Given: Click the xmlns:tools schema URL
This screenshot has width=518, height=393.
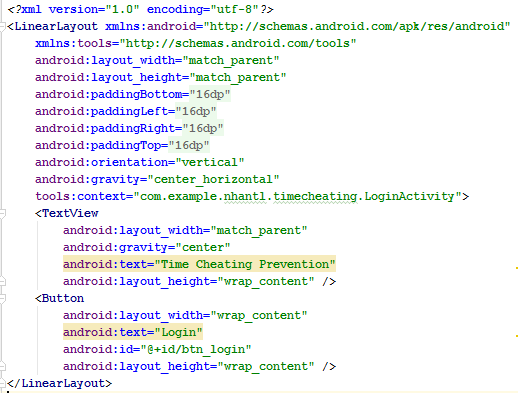Looking at the screenshot, I should click(x=238, y=43).
